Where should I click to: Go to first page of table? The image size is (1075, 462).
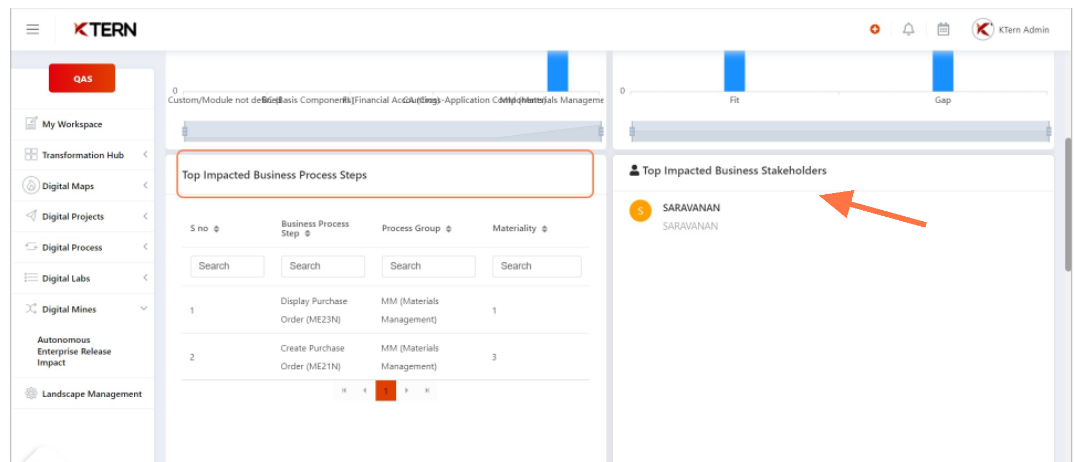pos(343,391)
